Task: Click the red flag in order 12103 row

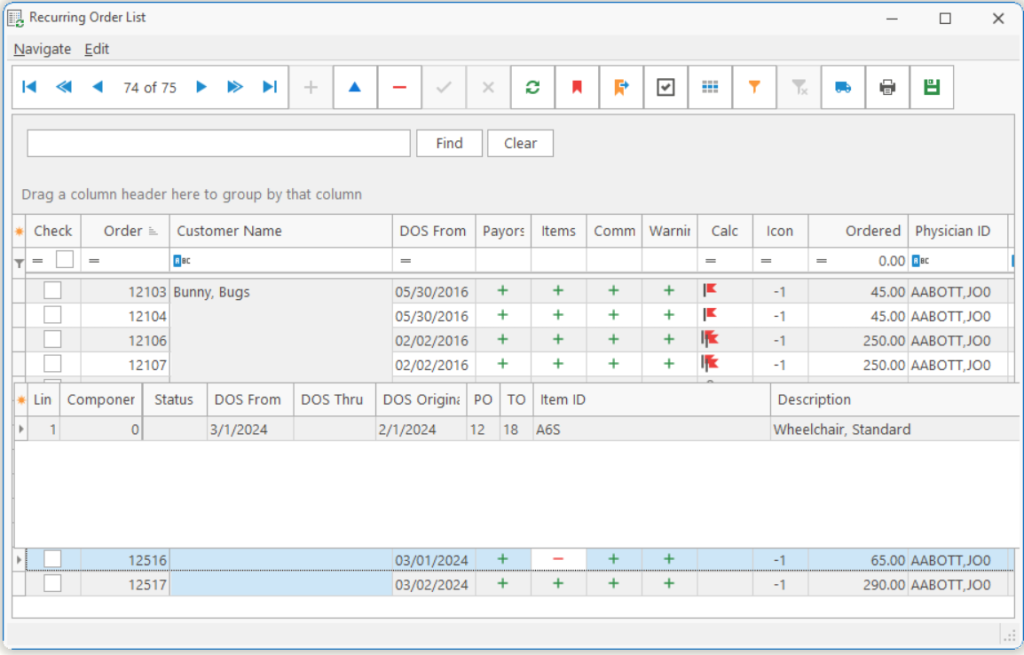Action: [x=710, y=290]
